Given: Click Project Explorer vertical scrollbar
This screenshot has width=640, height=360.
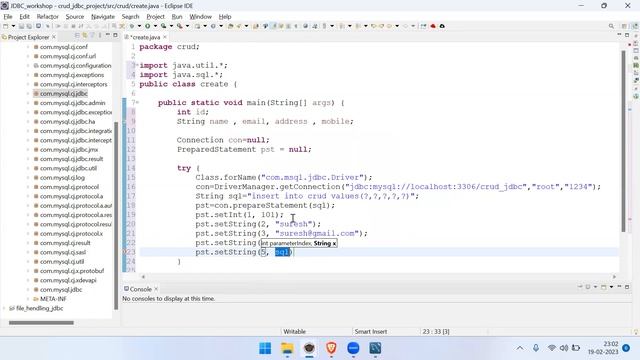Looking at the screenshot, I should coord(116,216).
